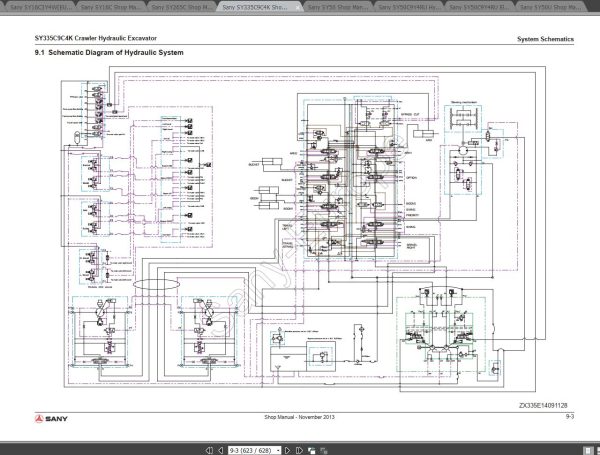Toggle the single page layout icon

tap(588, 450)
